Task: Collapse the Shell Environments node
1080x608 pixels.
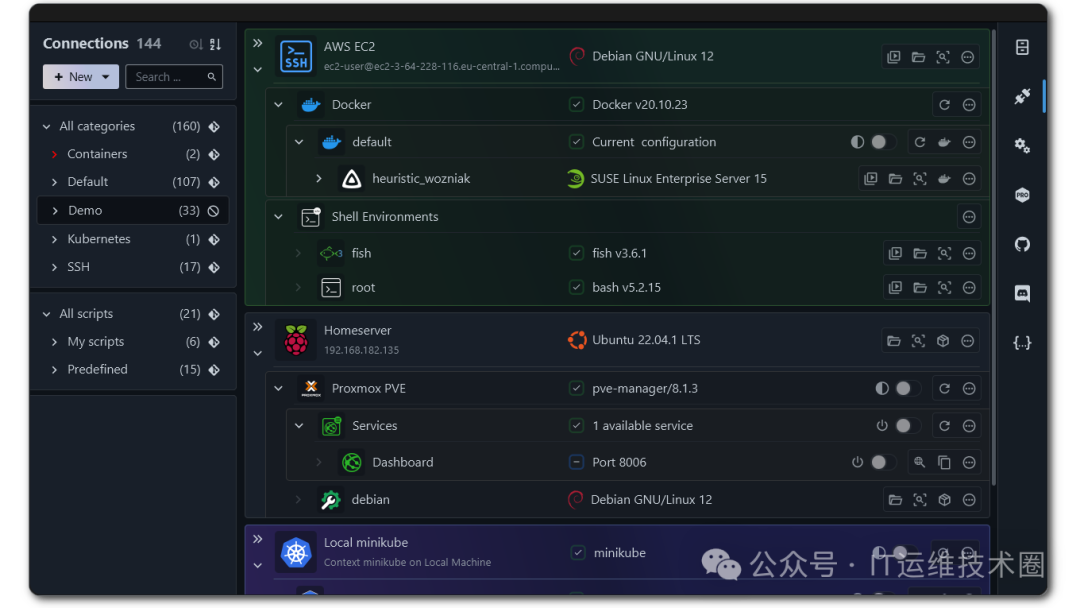Action: [x=278, y=217]
